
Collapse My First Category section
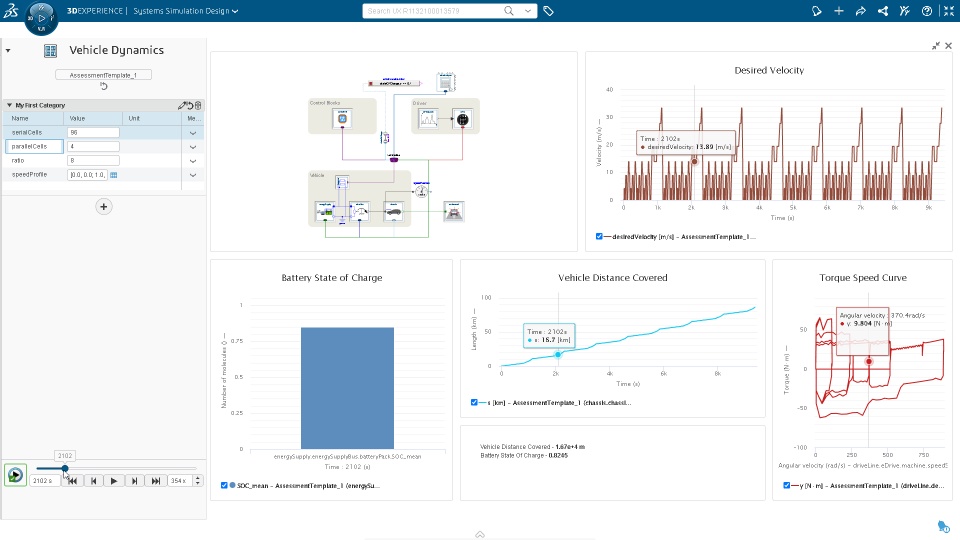(9, 105)
